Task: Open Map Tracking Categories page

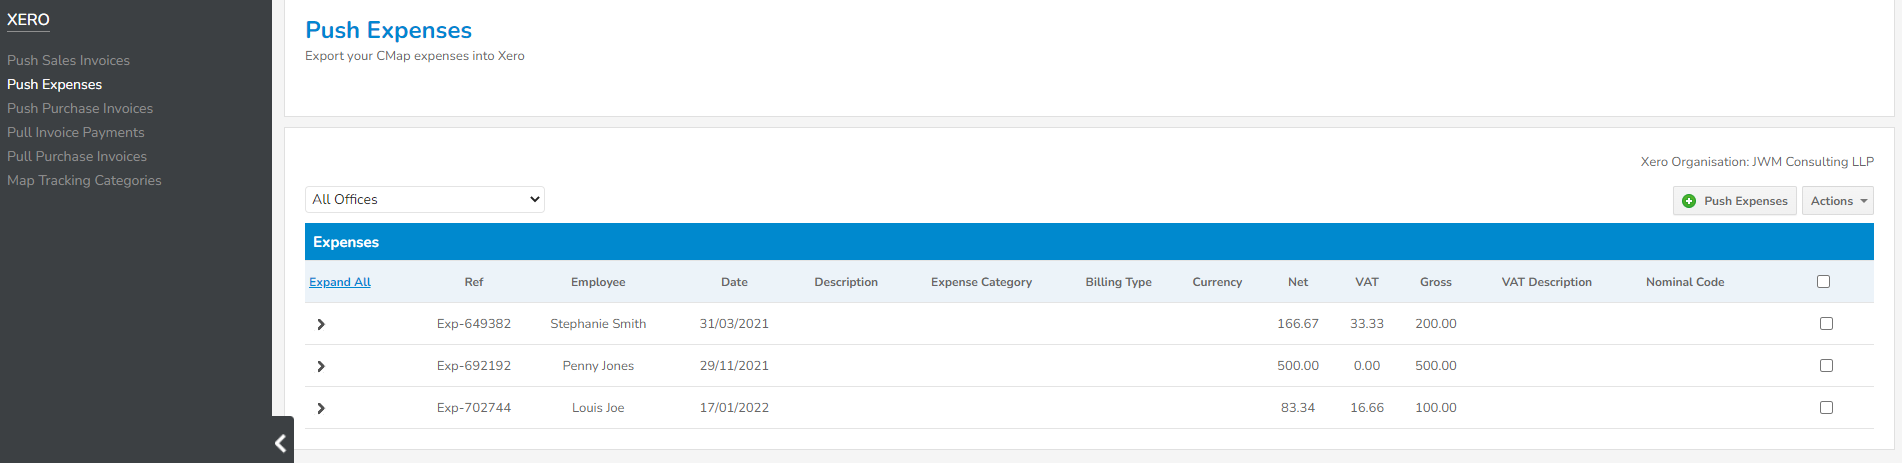Action: (84, 180)
